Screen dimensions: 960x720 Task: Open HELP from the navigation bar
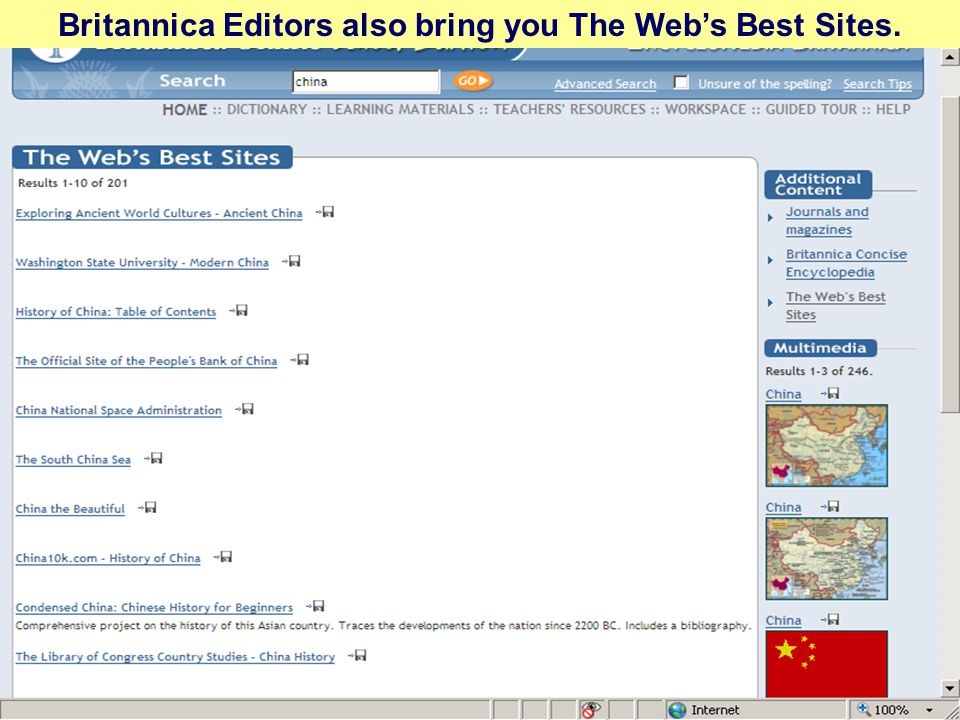tap(893, 110)
